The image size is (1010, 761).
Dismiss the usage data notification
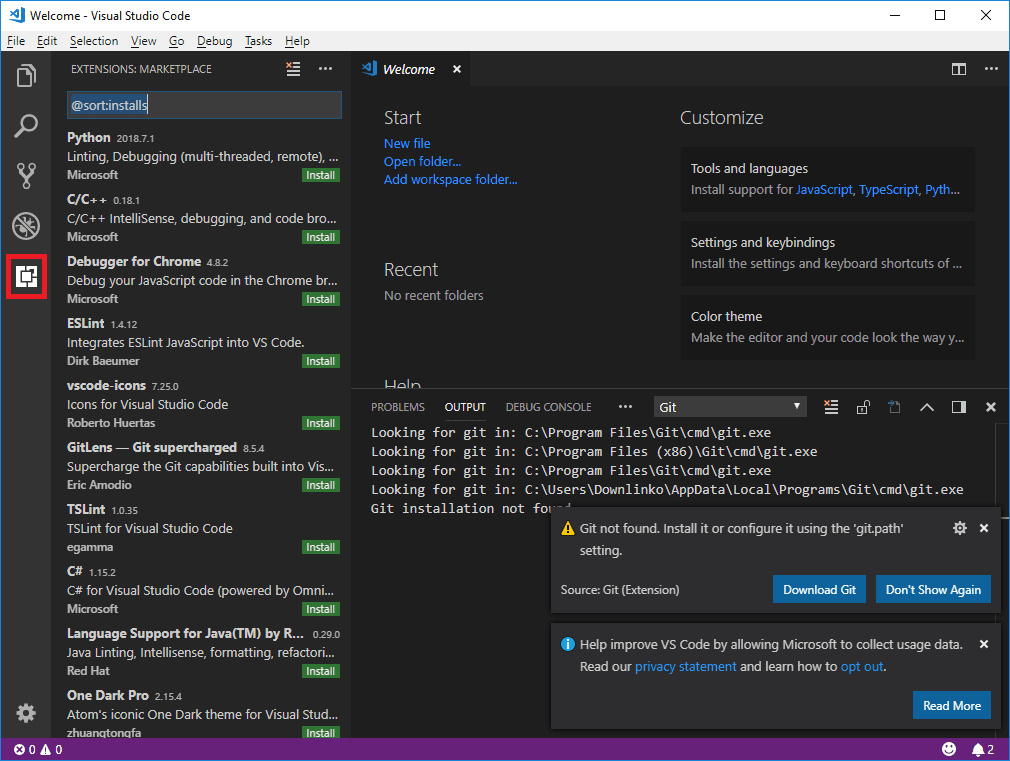[x=984, y=644]
